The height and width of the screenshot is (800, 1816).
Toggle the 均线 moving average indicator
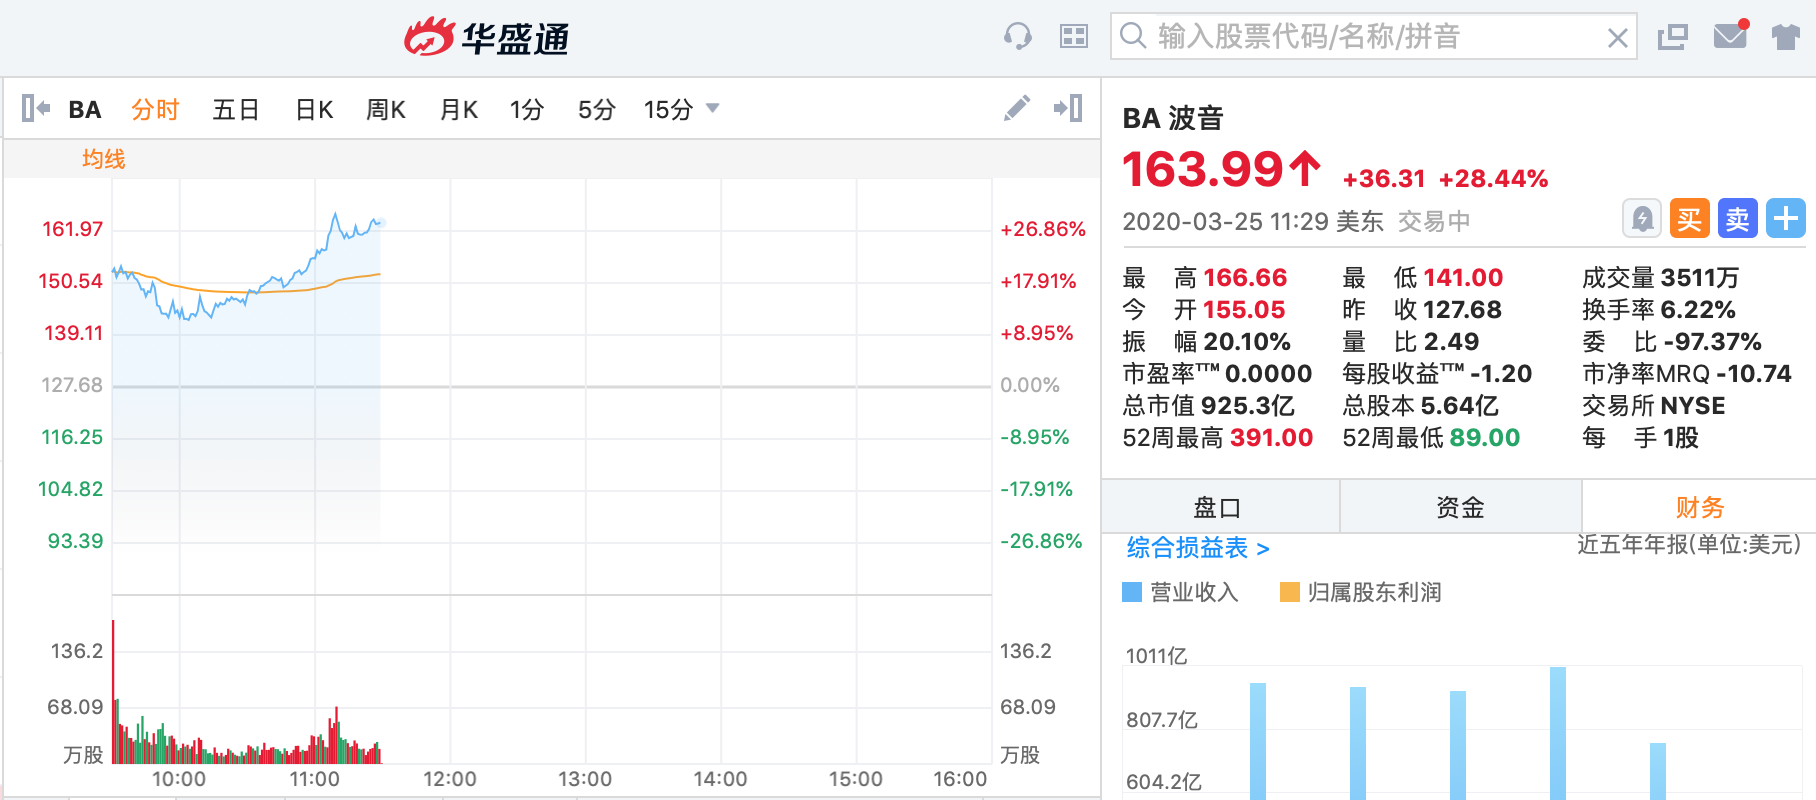[x=104, y=159]
